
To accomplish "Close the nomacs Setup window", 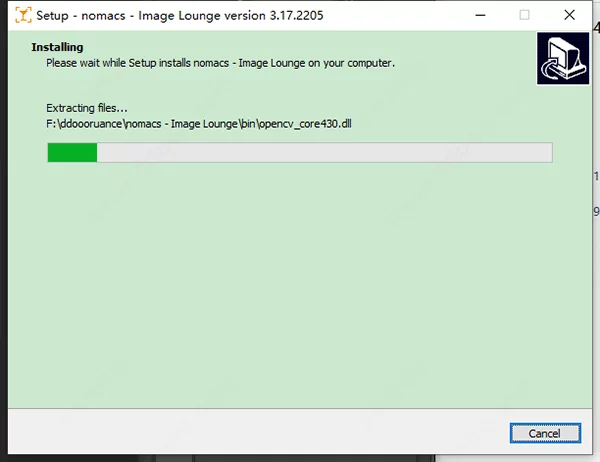I will pyautogui.click(x=571, y=15).
